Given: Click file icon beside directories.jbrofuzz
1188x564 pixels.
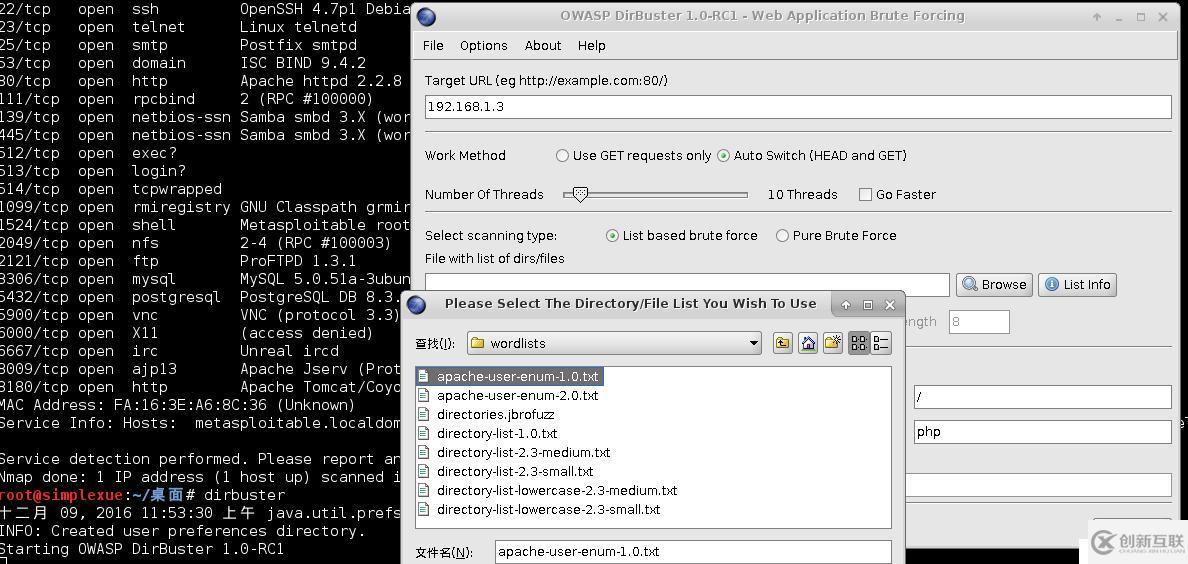Looking at the screenshot, I should [x=424, y=415].
